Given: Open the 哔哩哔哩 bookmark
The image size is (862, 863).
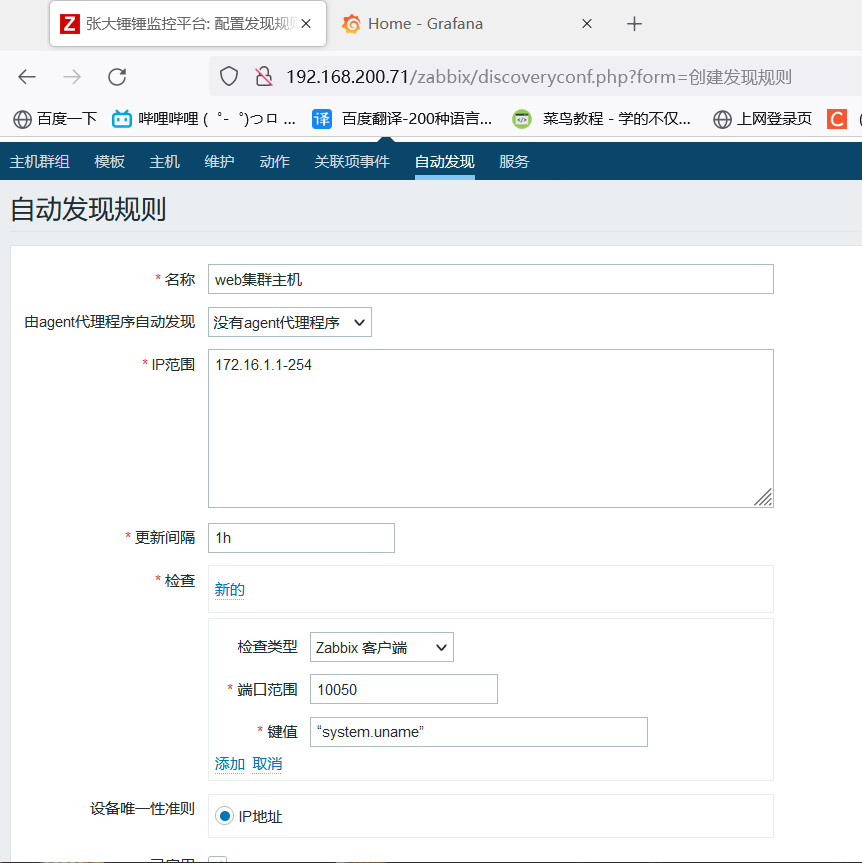Looking at the screenshot, I should pos(204,119).
